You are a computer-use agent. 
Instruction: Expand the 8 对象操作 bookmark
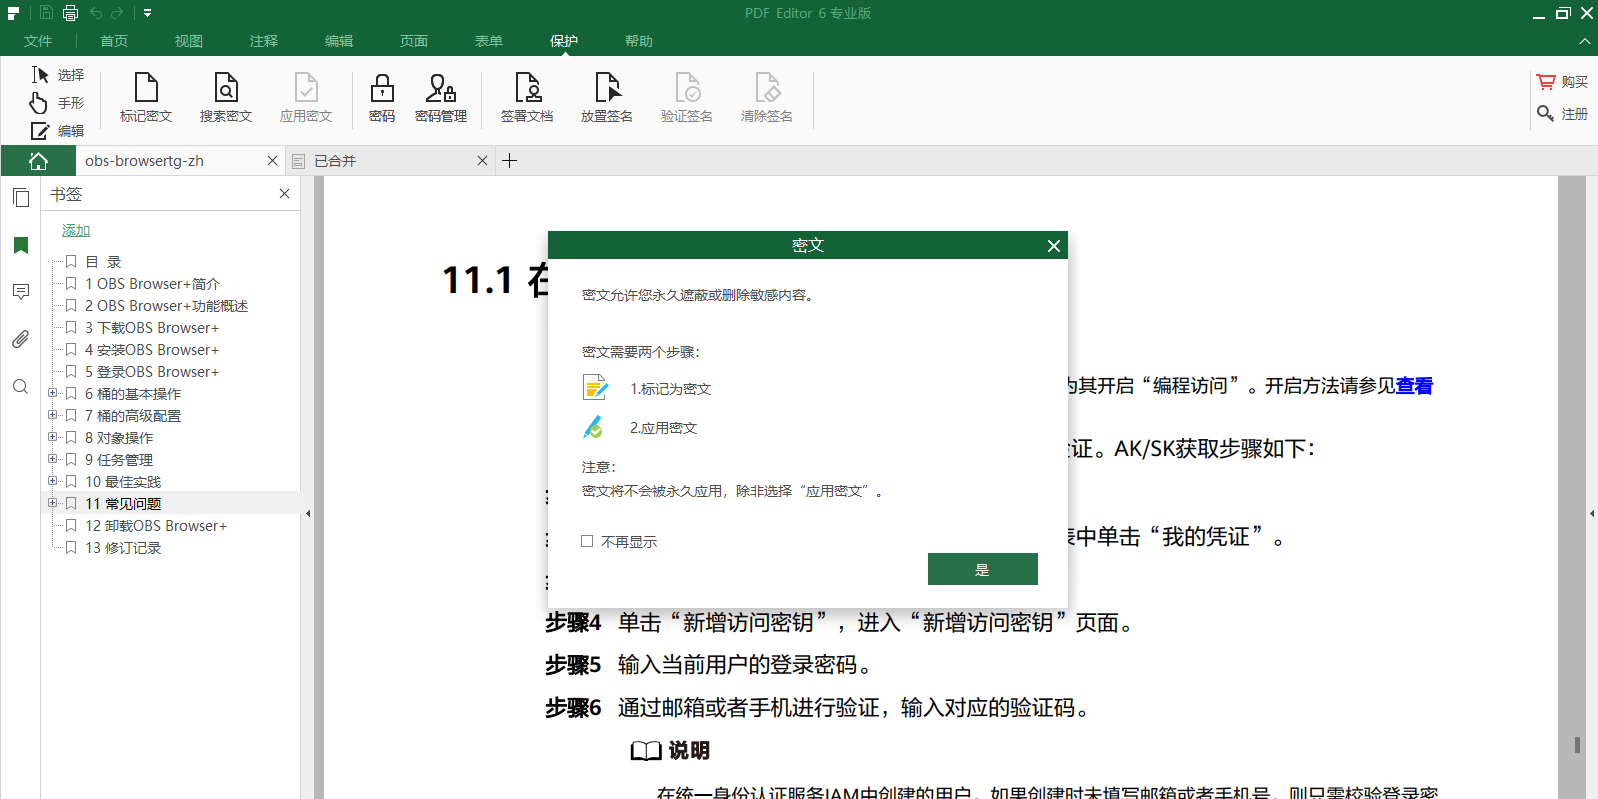[x=52, y=437]
